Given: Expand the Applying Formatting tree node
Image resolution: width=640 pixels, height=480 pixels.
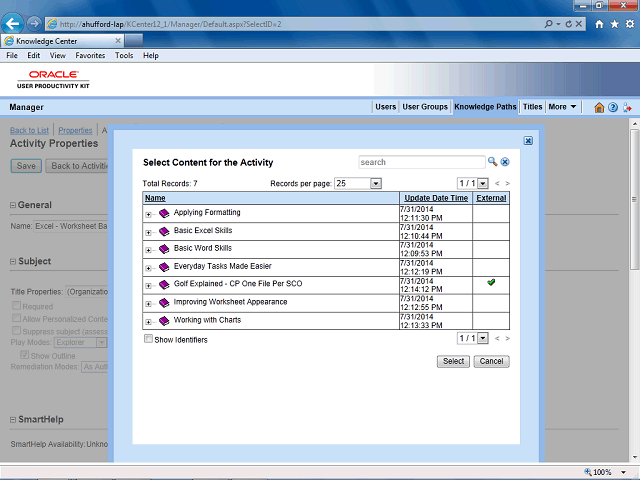Looking at the screenshot, I should pos(148,214).
